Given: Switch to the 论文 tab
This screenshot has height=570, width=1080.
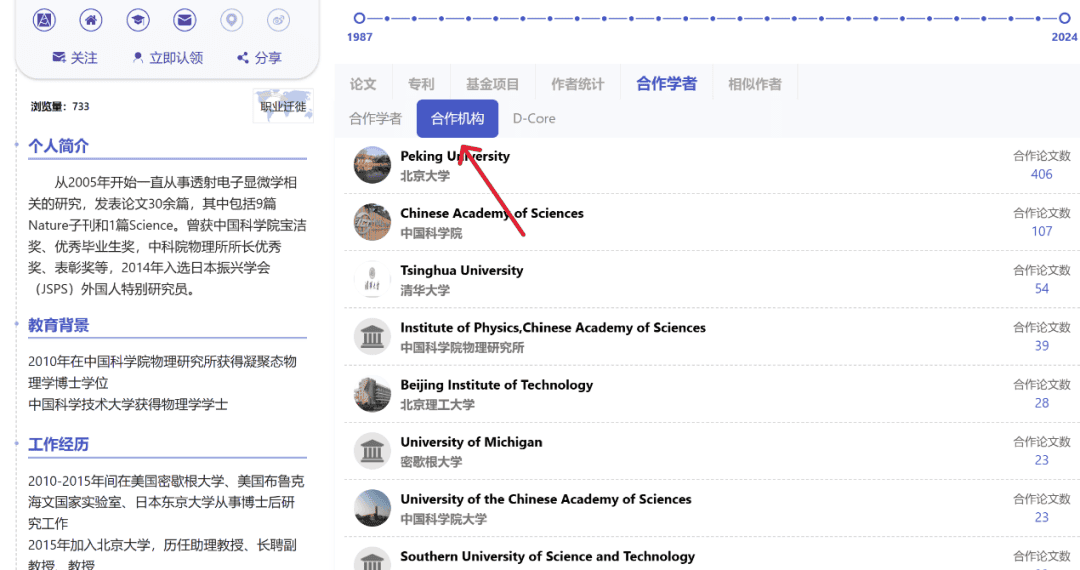Looking at the screenshot, I should (363, 84).
